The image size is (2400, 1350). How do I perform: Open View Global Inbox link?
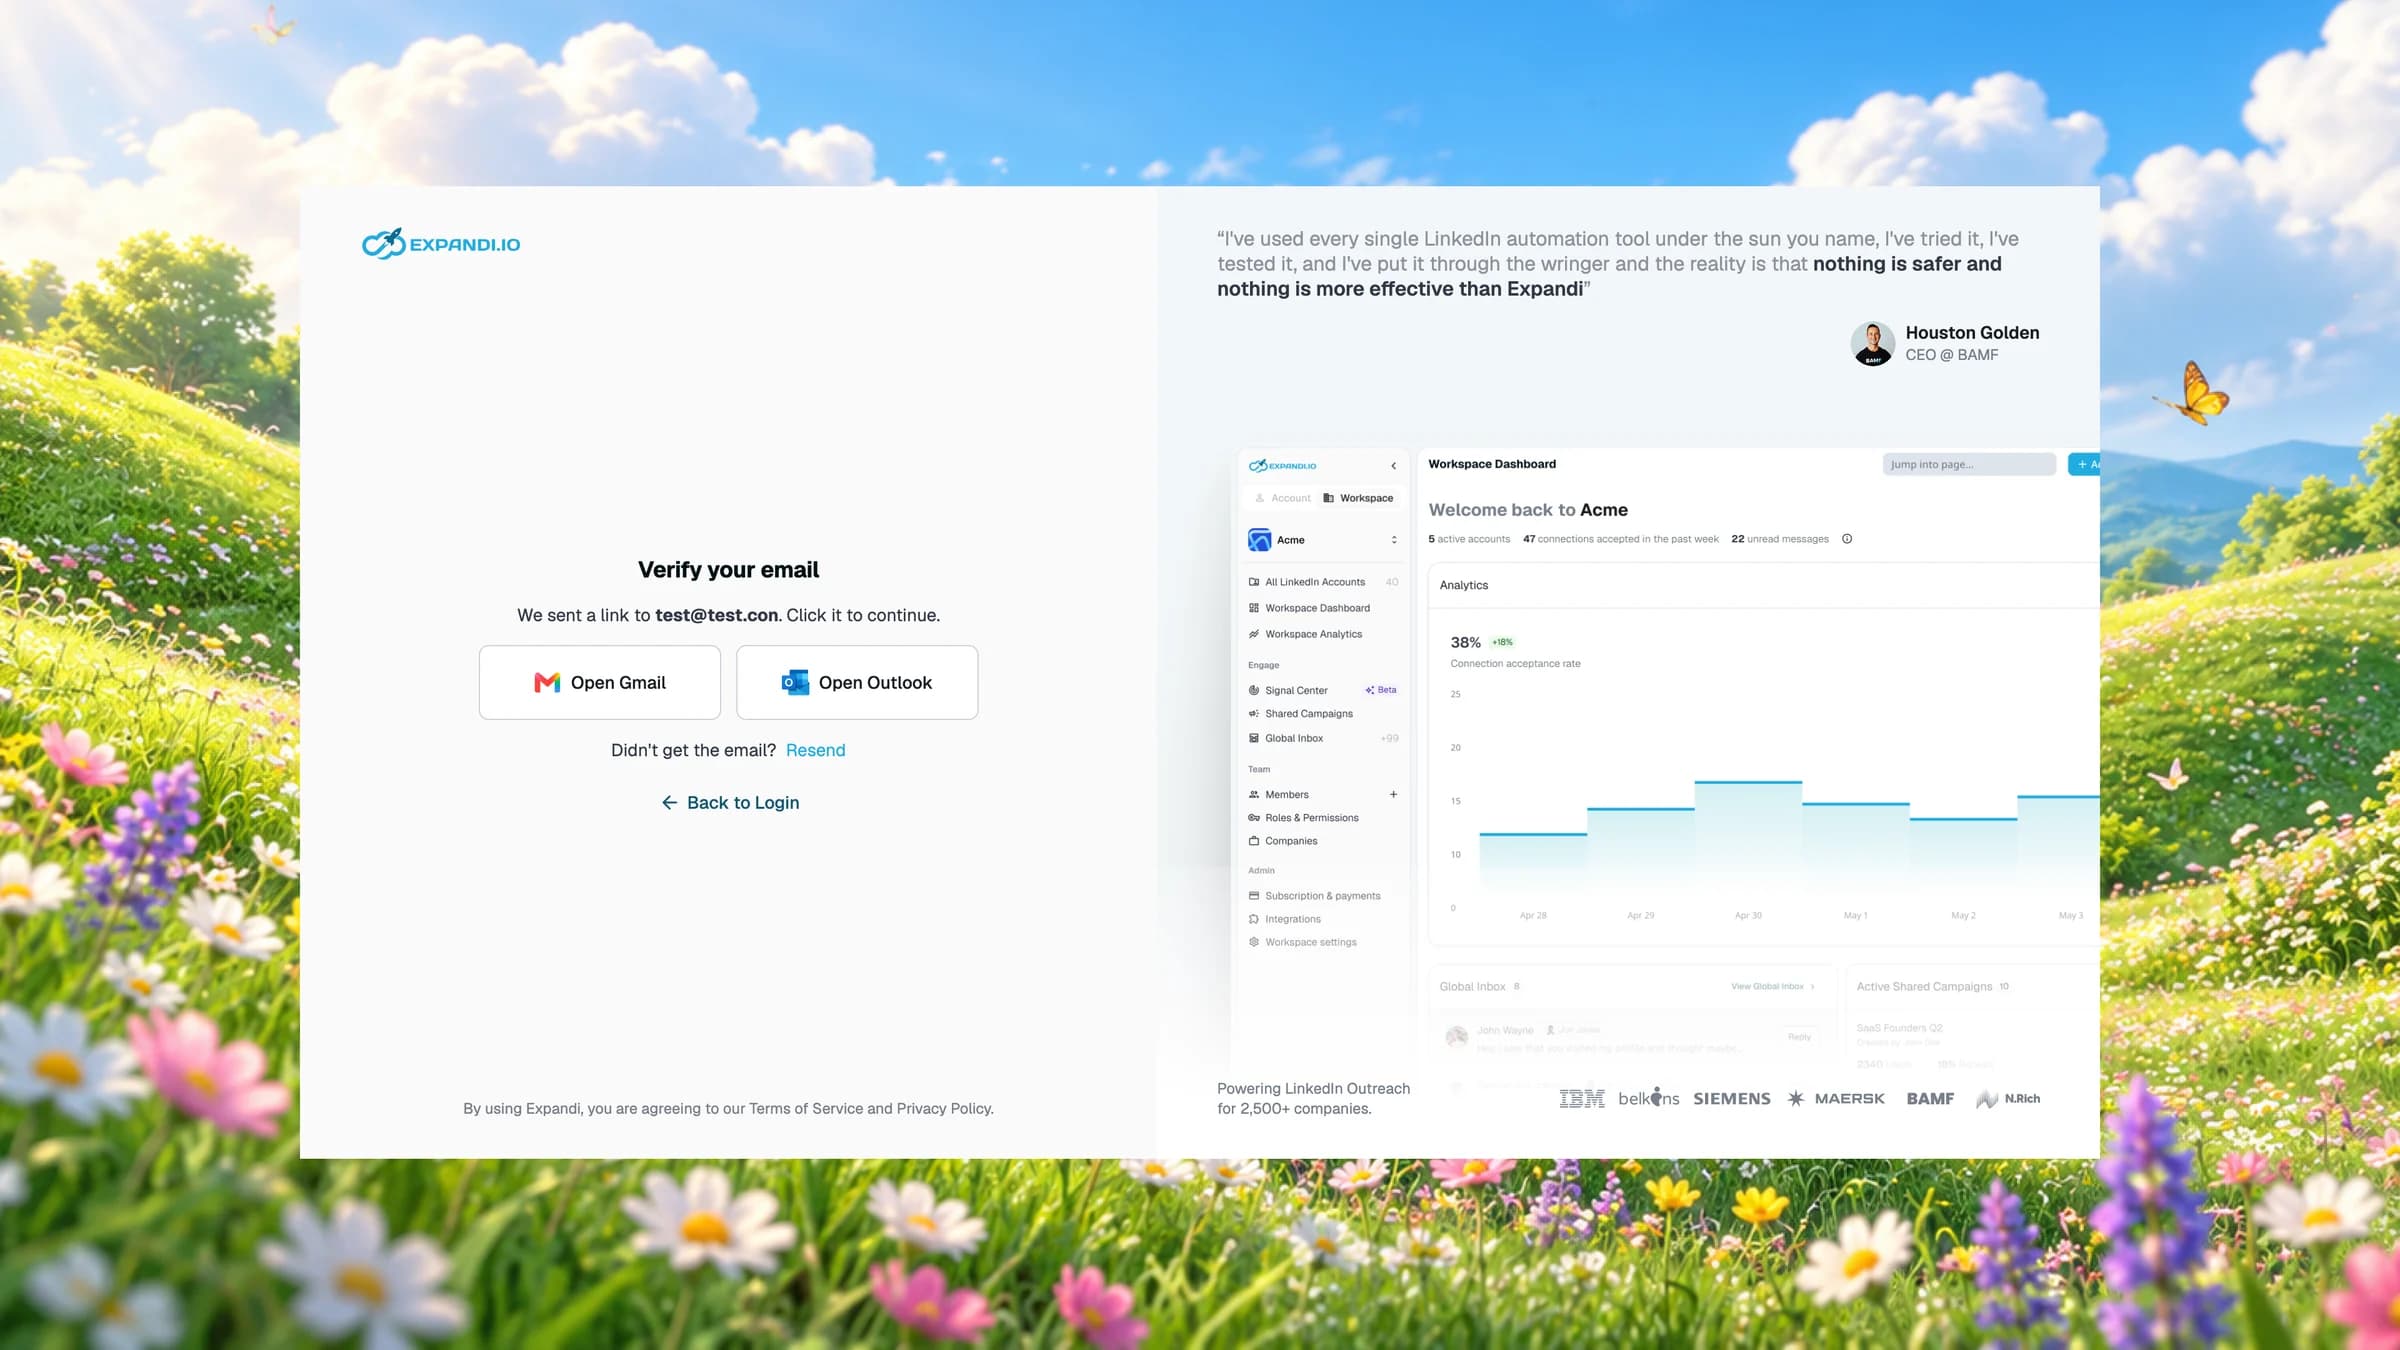(x=1772, y=986)
